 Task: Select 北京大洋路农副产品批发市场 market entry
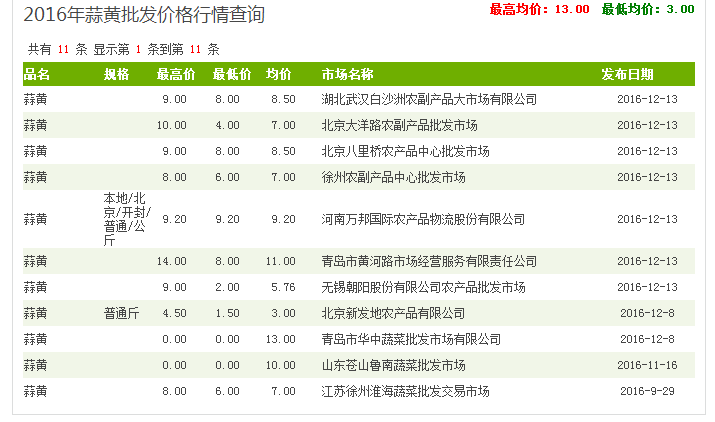tap(399, 125)
